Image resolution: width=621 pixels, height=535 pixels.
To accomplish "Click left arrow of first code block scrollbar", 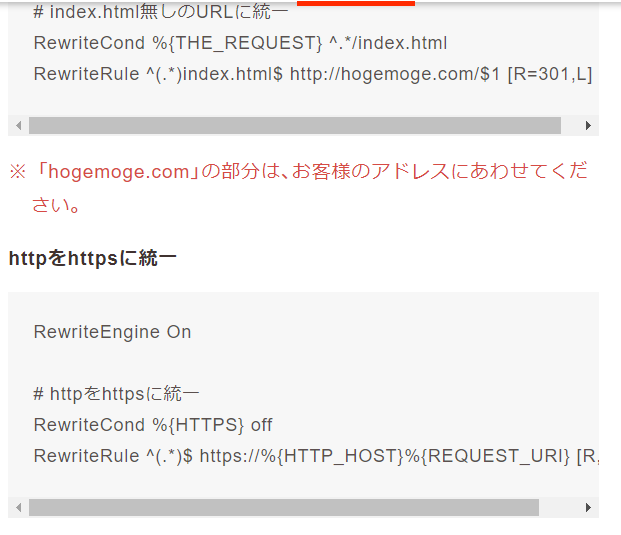I will coord(18,126).
